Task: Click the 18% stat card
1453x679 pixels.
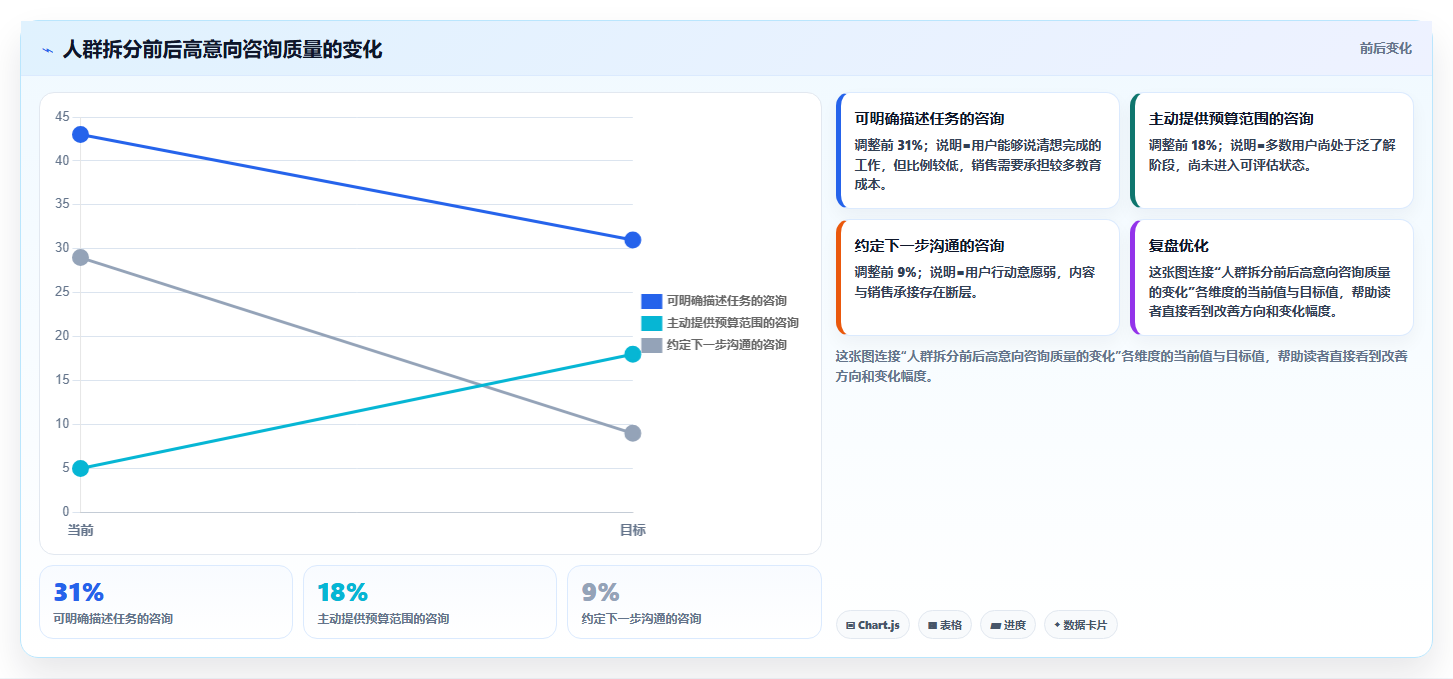Action: (430, 602)
